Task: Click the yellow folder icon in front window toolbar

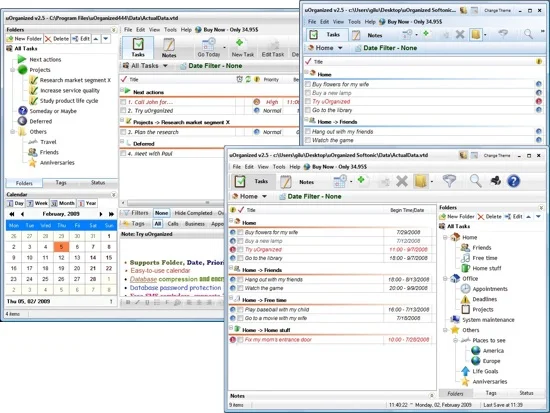Action: click(x=421, y=181)
